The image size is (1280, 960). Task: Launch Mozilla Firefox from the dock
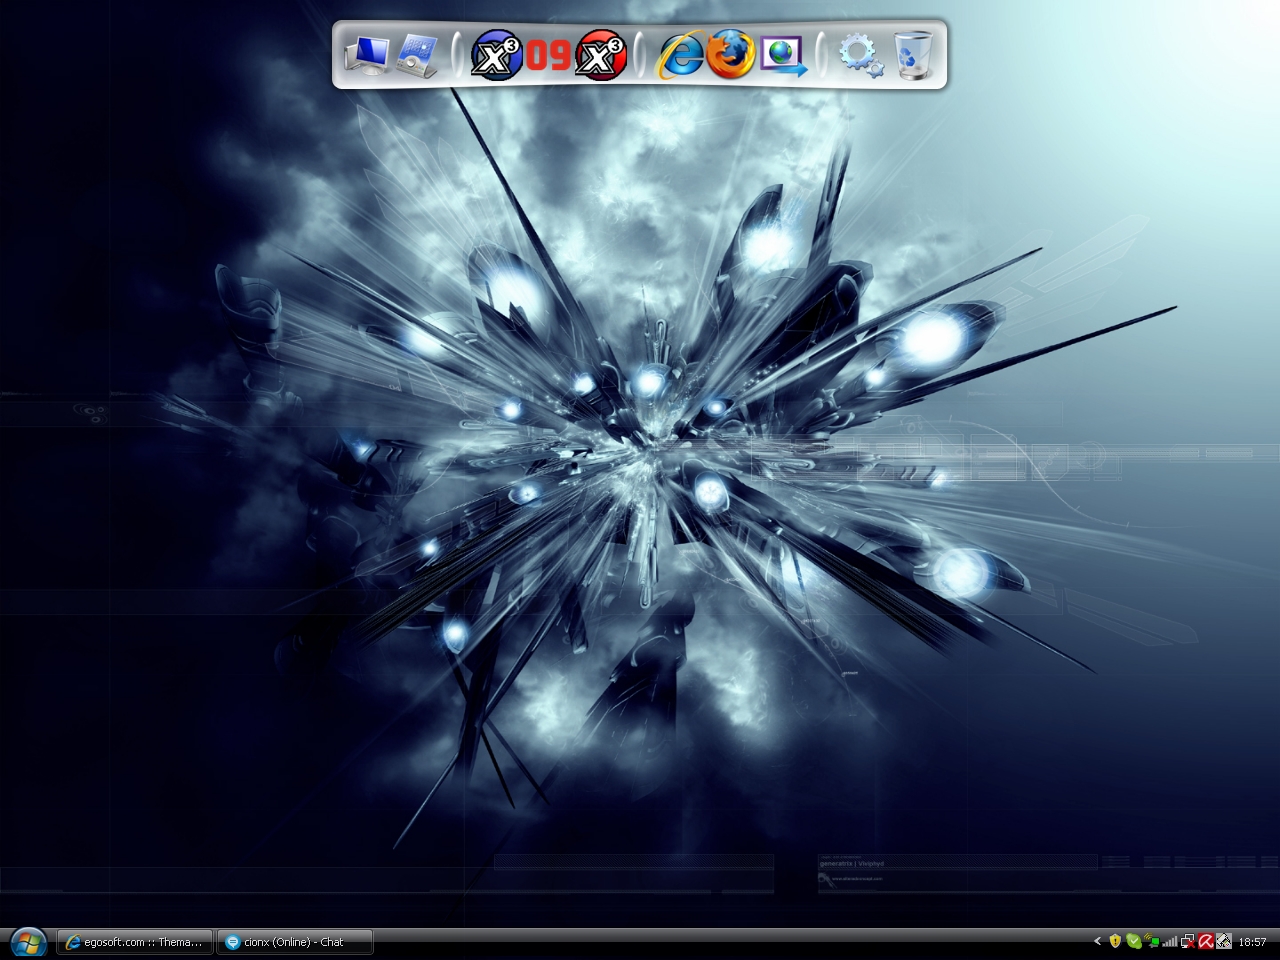[x=731, y=54]
